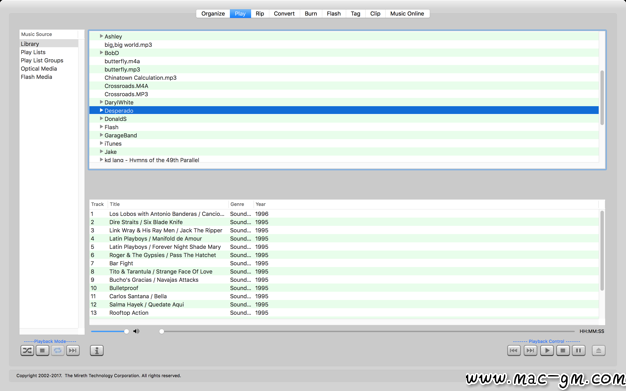This screenshot has width=626, height=391.
Task: Select Library in Music Source
Action: 49,44
